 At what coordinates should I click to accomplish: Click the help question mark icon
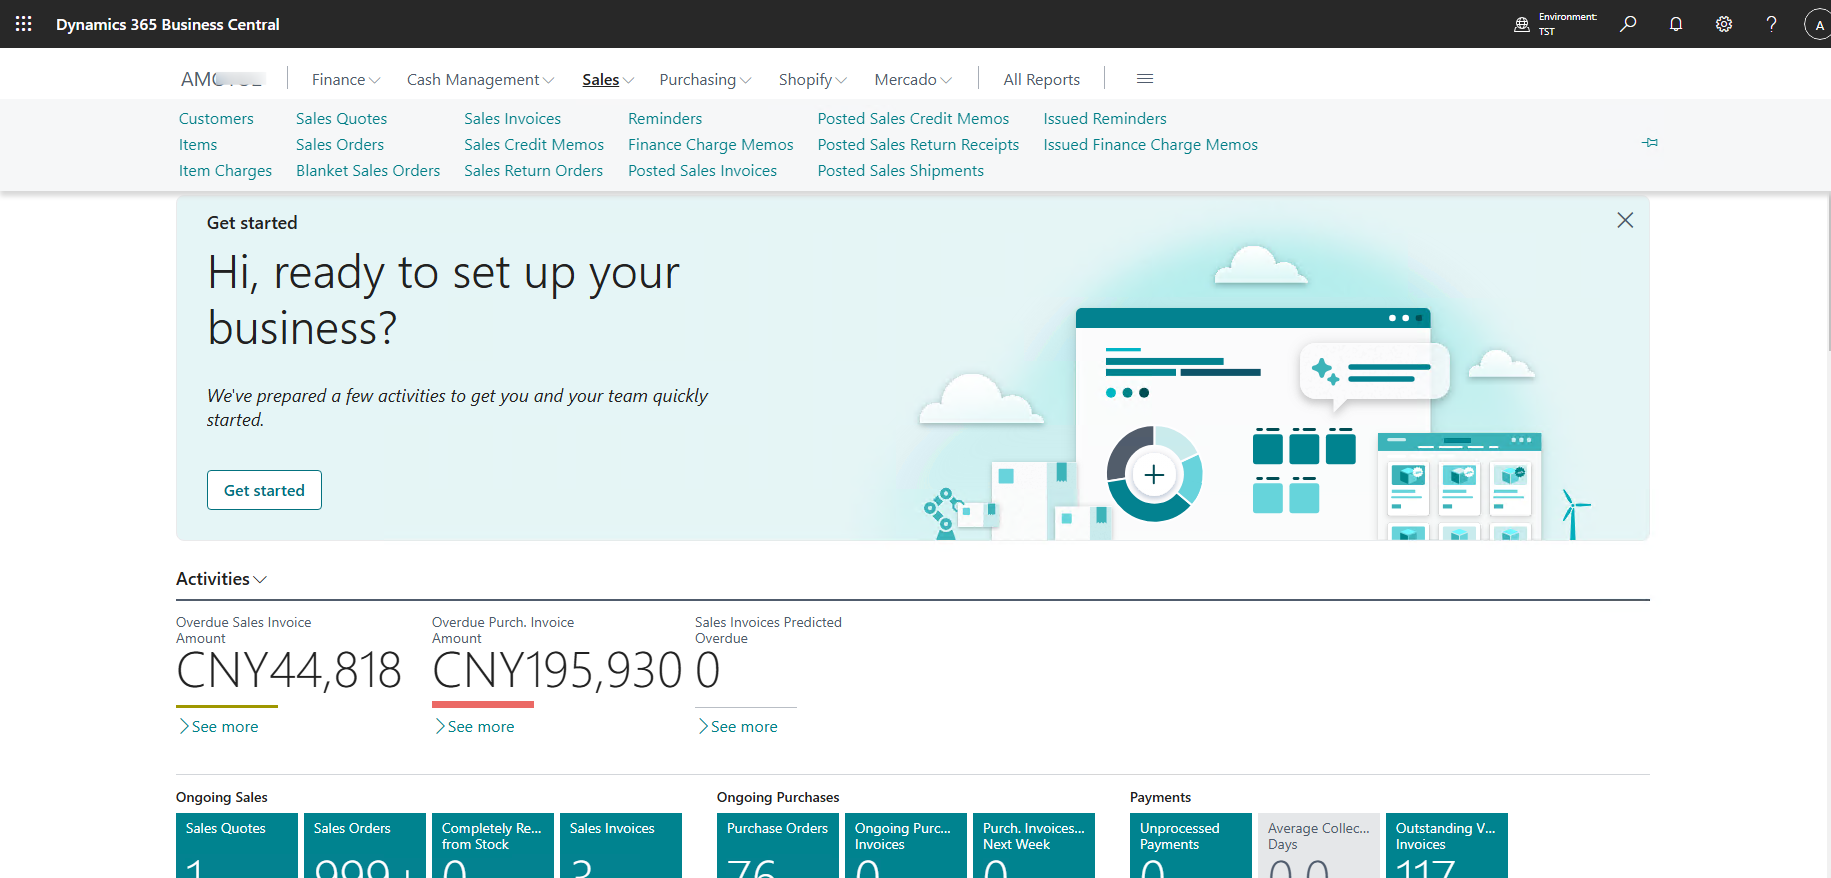click(1771, 24)
